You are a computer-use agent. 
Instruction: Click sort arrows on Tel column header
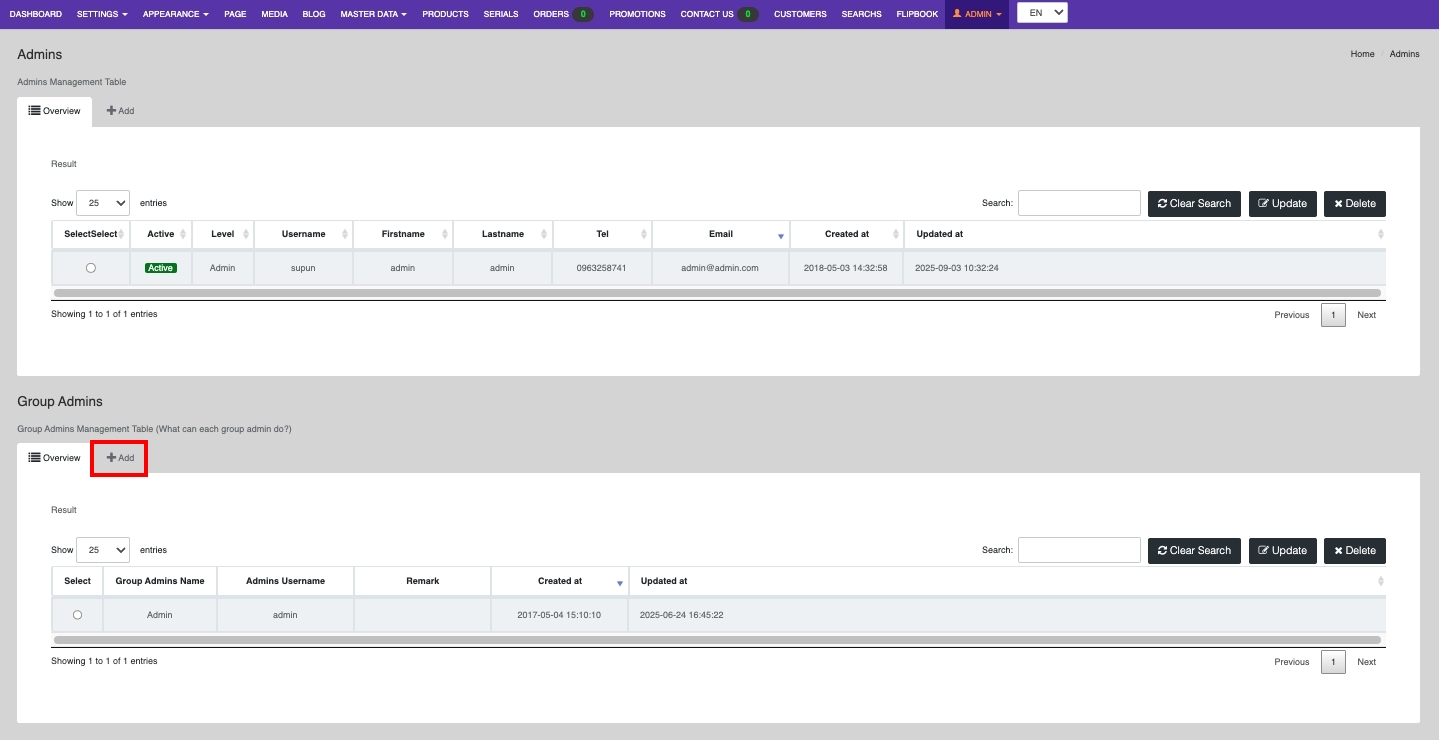pyautogui.click(x=644, y=234)
